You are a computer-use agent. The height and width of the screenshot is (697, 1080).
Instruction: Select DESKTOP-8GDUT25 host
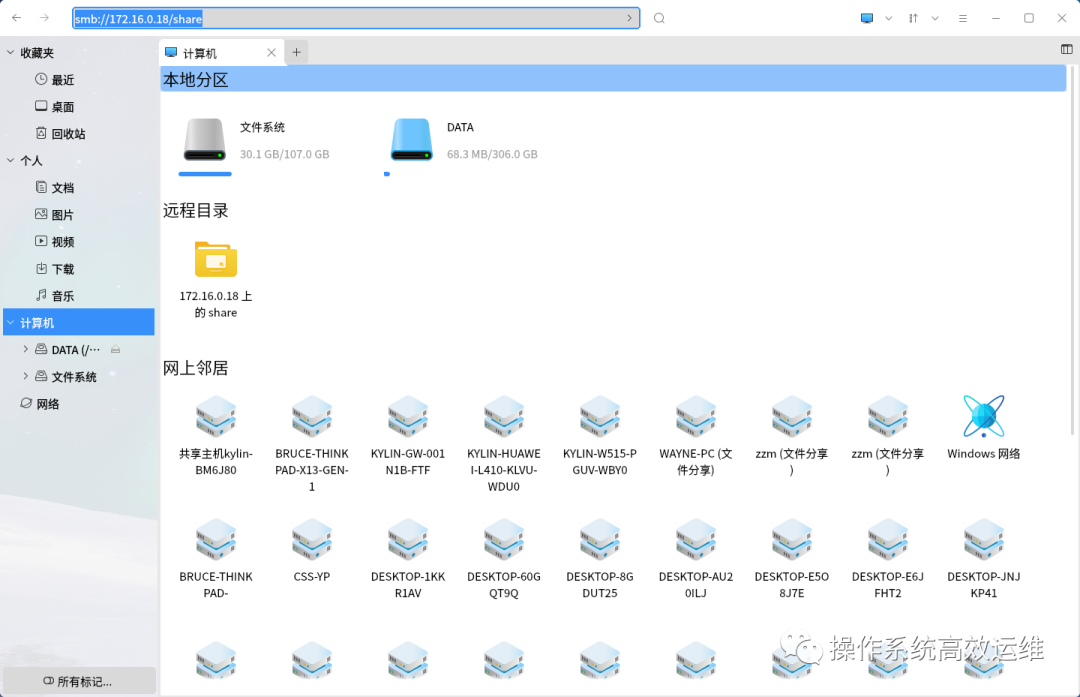600,559
